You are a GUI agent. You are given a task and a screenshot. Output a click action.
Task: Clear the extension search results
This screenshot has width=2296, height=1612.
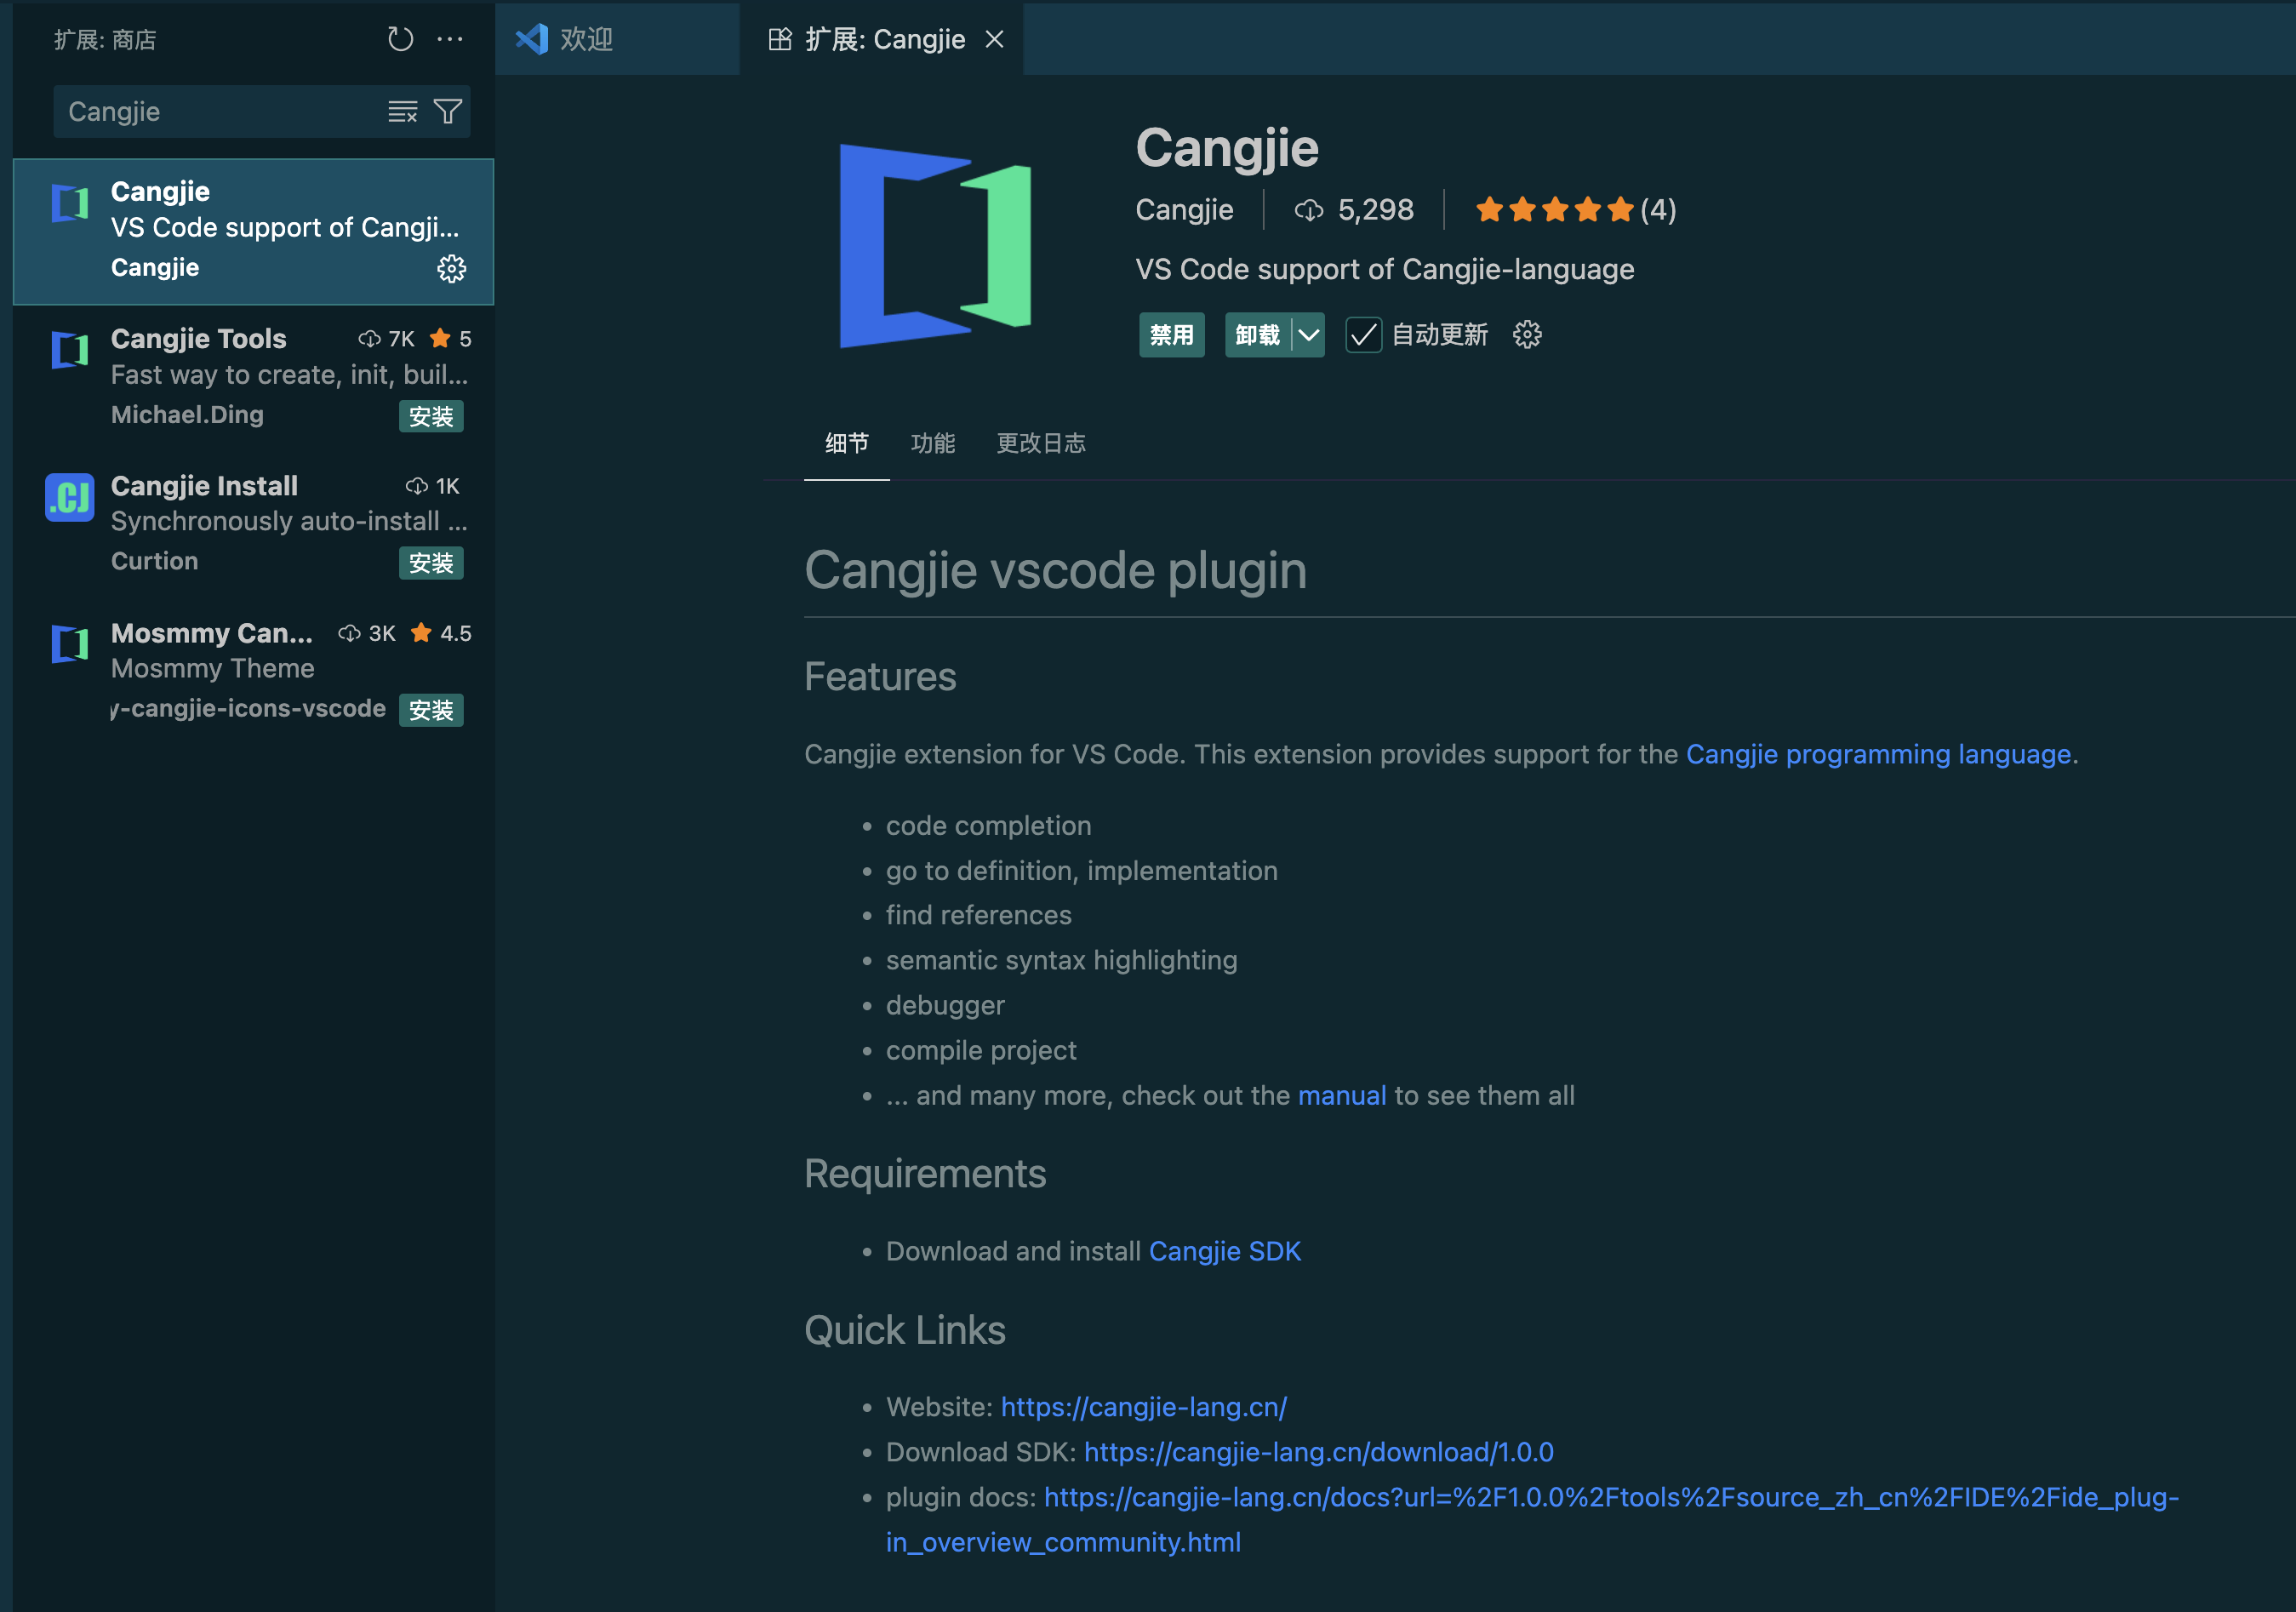(402, 112)
